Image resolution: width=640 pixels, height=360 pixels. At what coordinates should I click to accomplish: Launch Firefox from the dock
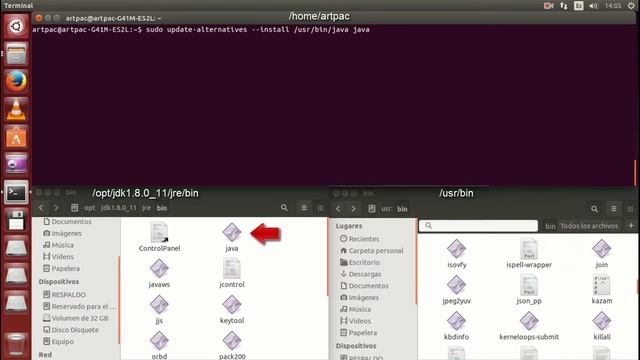16,81
